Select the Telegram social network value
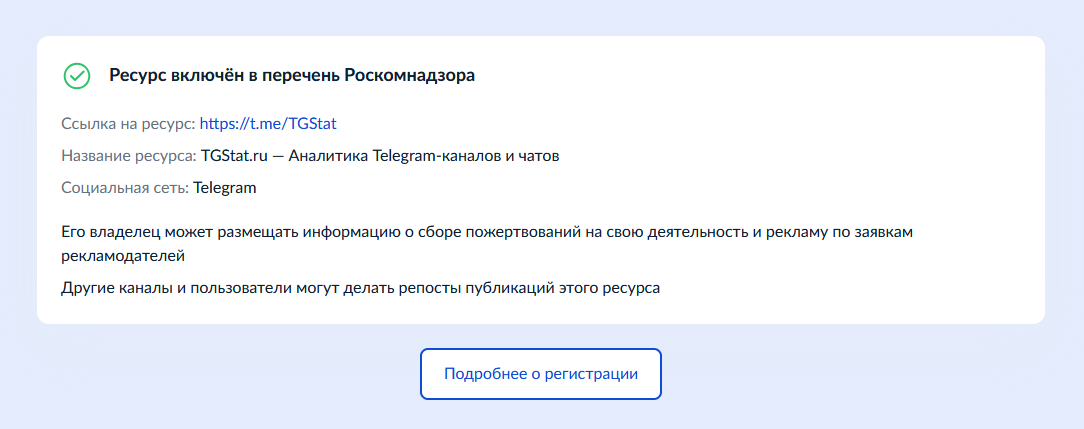This screenshot has width=1084, height=429. (x=225, y=188)
